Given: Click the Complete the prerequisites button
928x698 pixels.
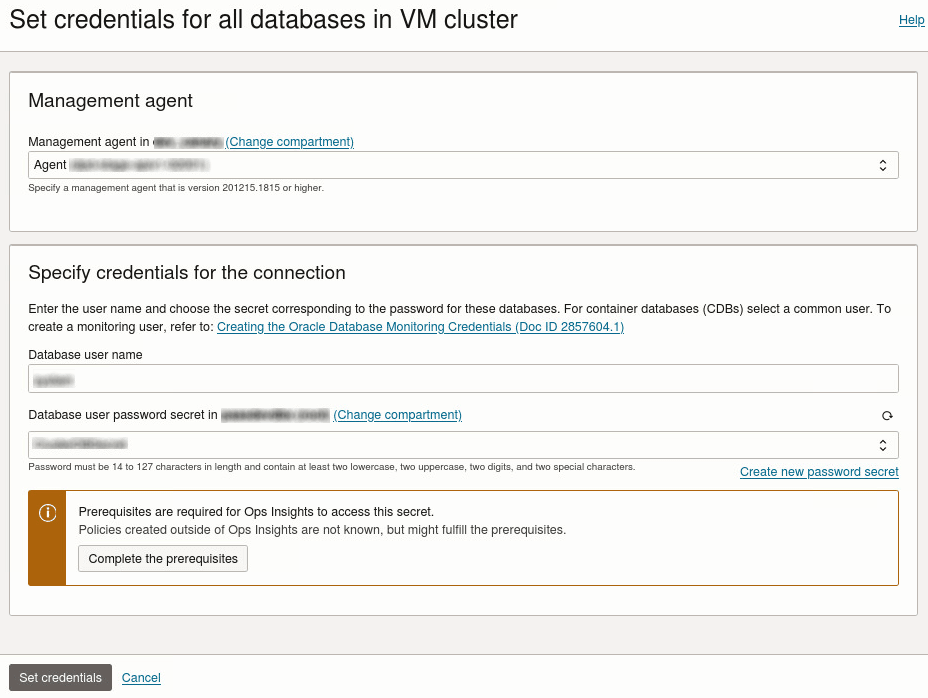Looking at the screenshot, I should 162,558.
